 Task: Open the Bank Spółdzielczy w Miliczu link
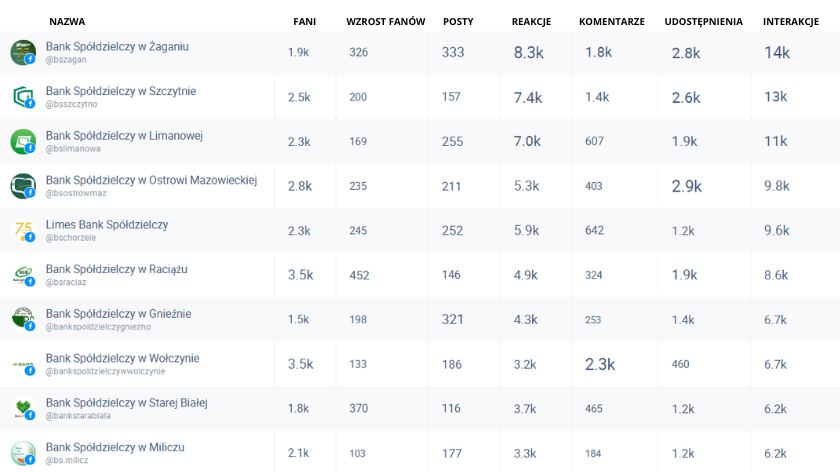coord(115,447)
